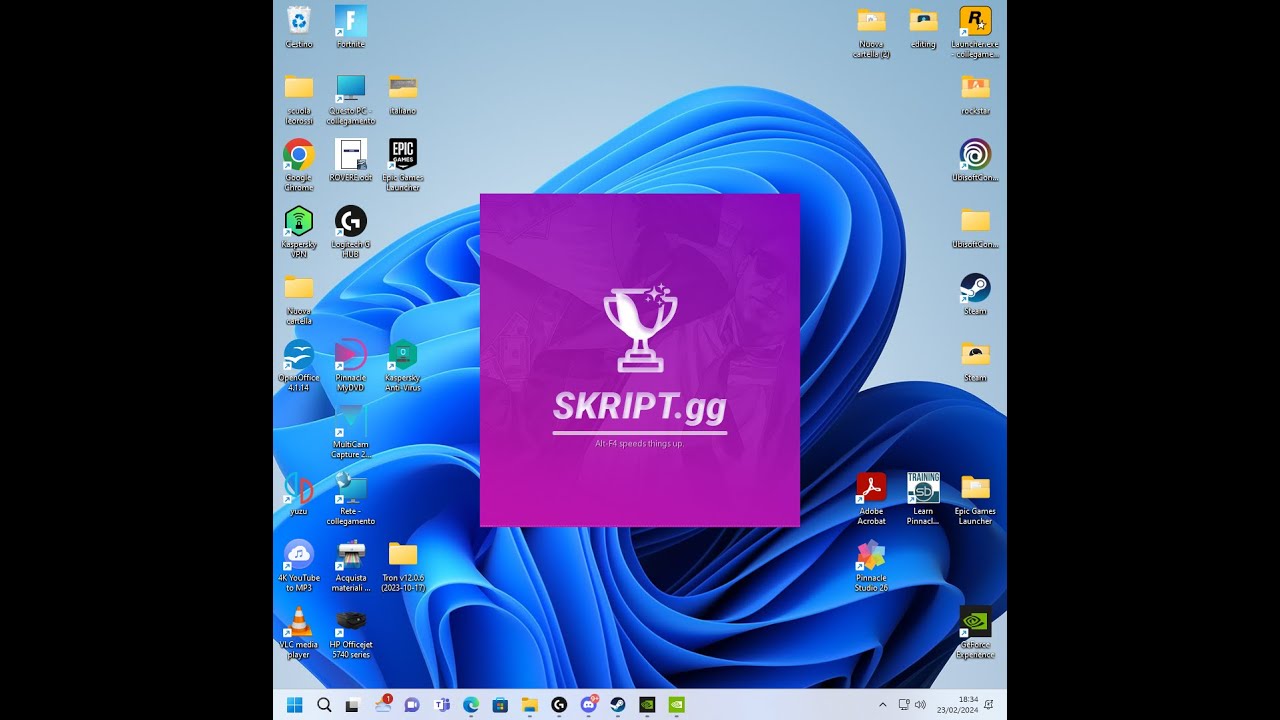The height and width of the screenshot is (720, 1280).
Task: Open Microsoft Teams from the taskbar
Action: point(441,705)
